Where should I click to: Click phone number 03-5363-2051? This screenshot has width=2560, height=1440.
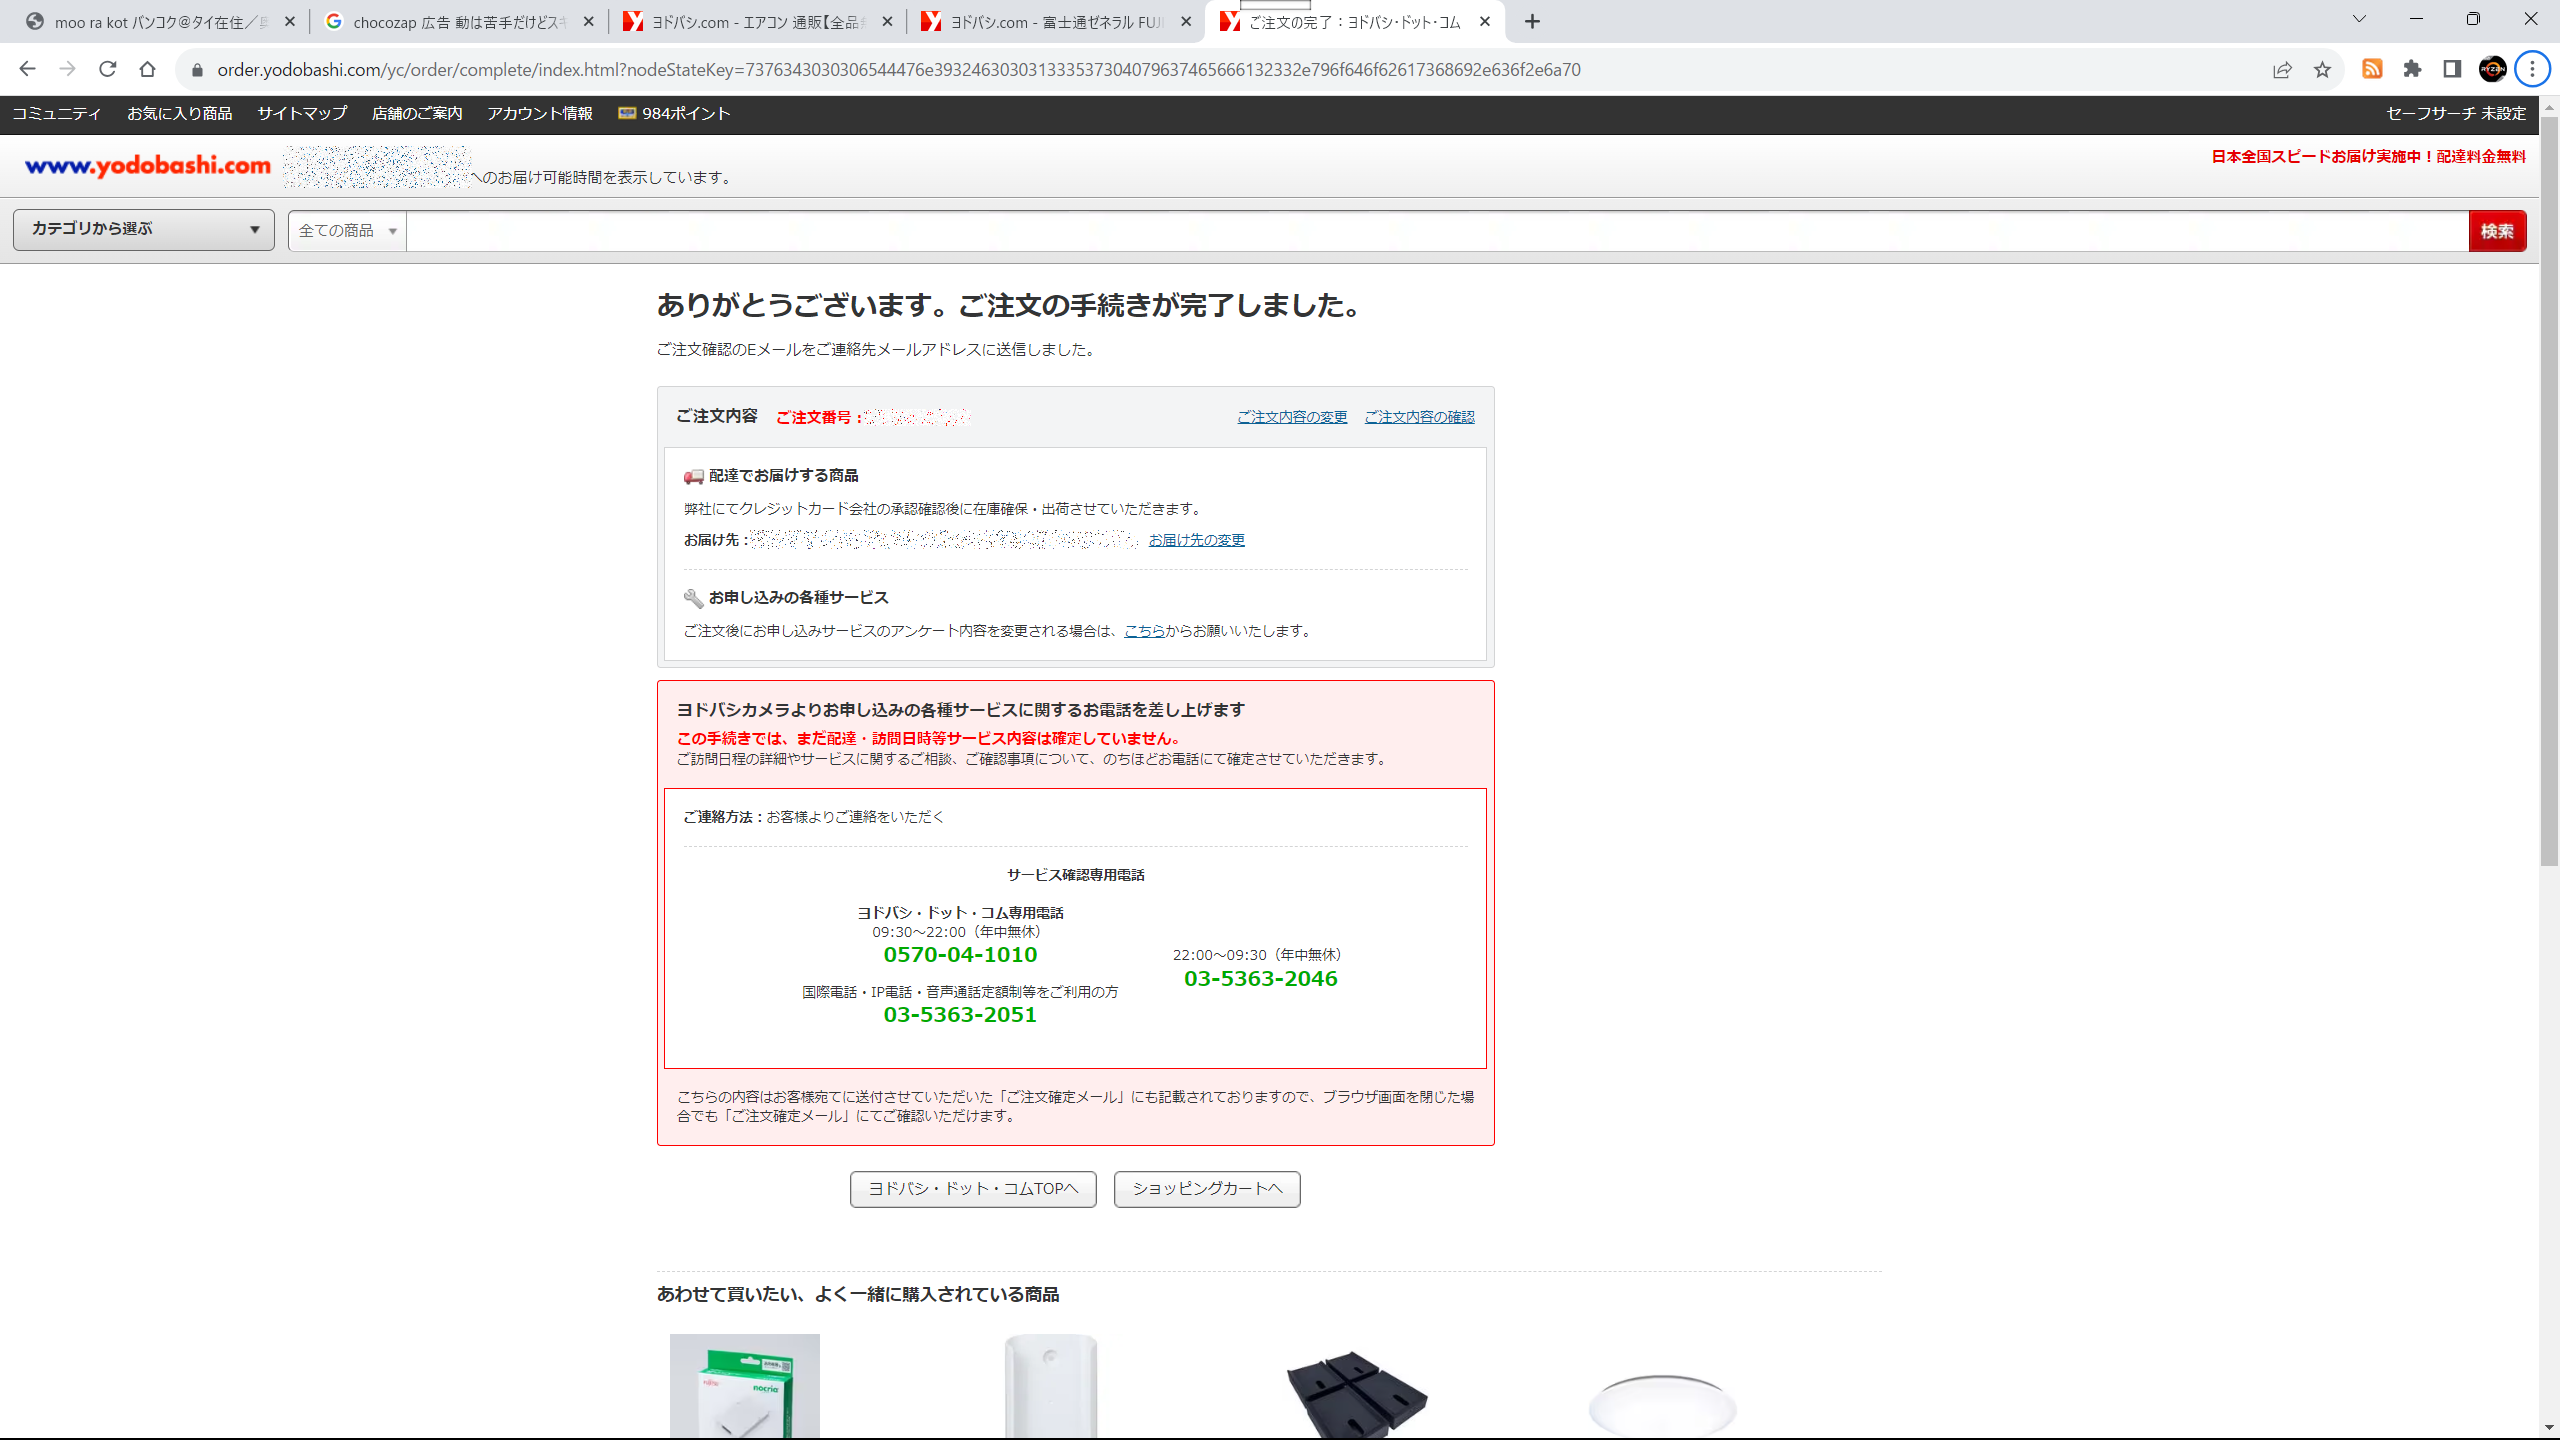(960, 1015)
